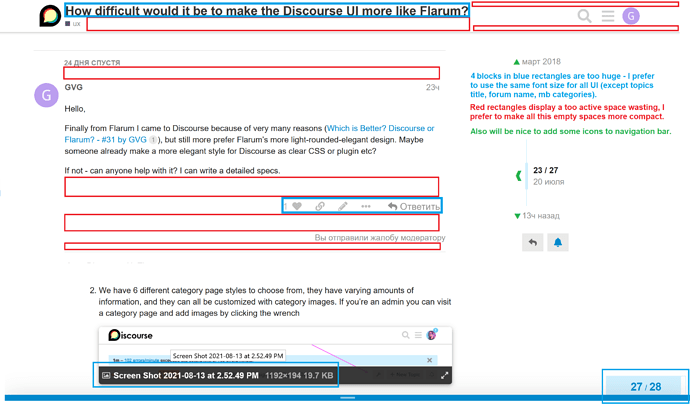The height and width of the screenshot is (406, 690).
Task: Click the Discourse logo in the header
Action: click(50, 16)
